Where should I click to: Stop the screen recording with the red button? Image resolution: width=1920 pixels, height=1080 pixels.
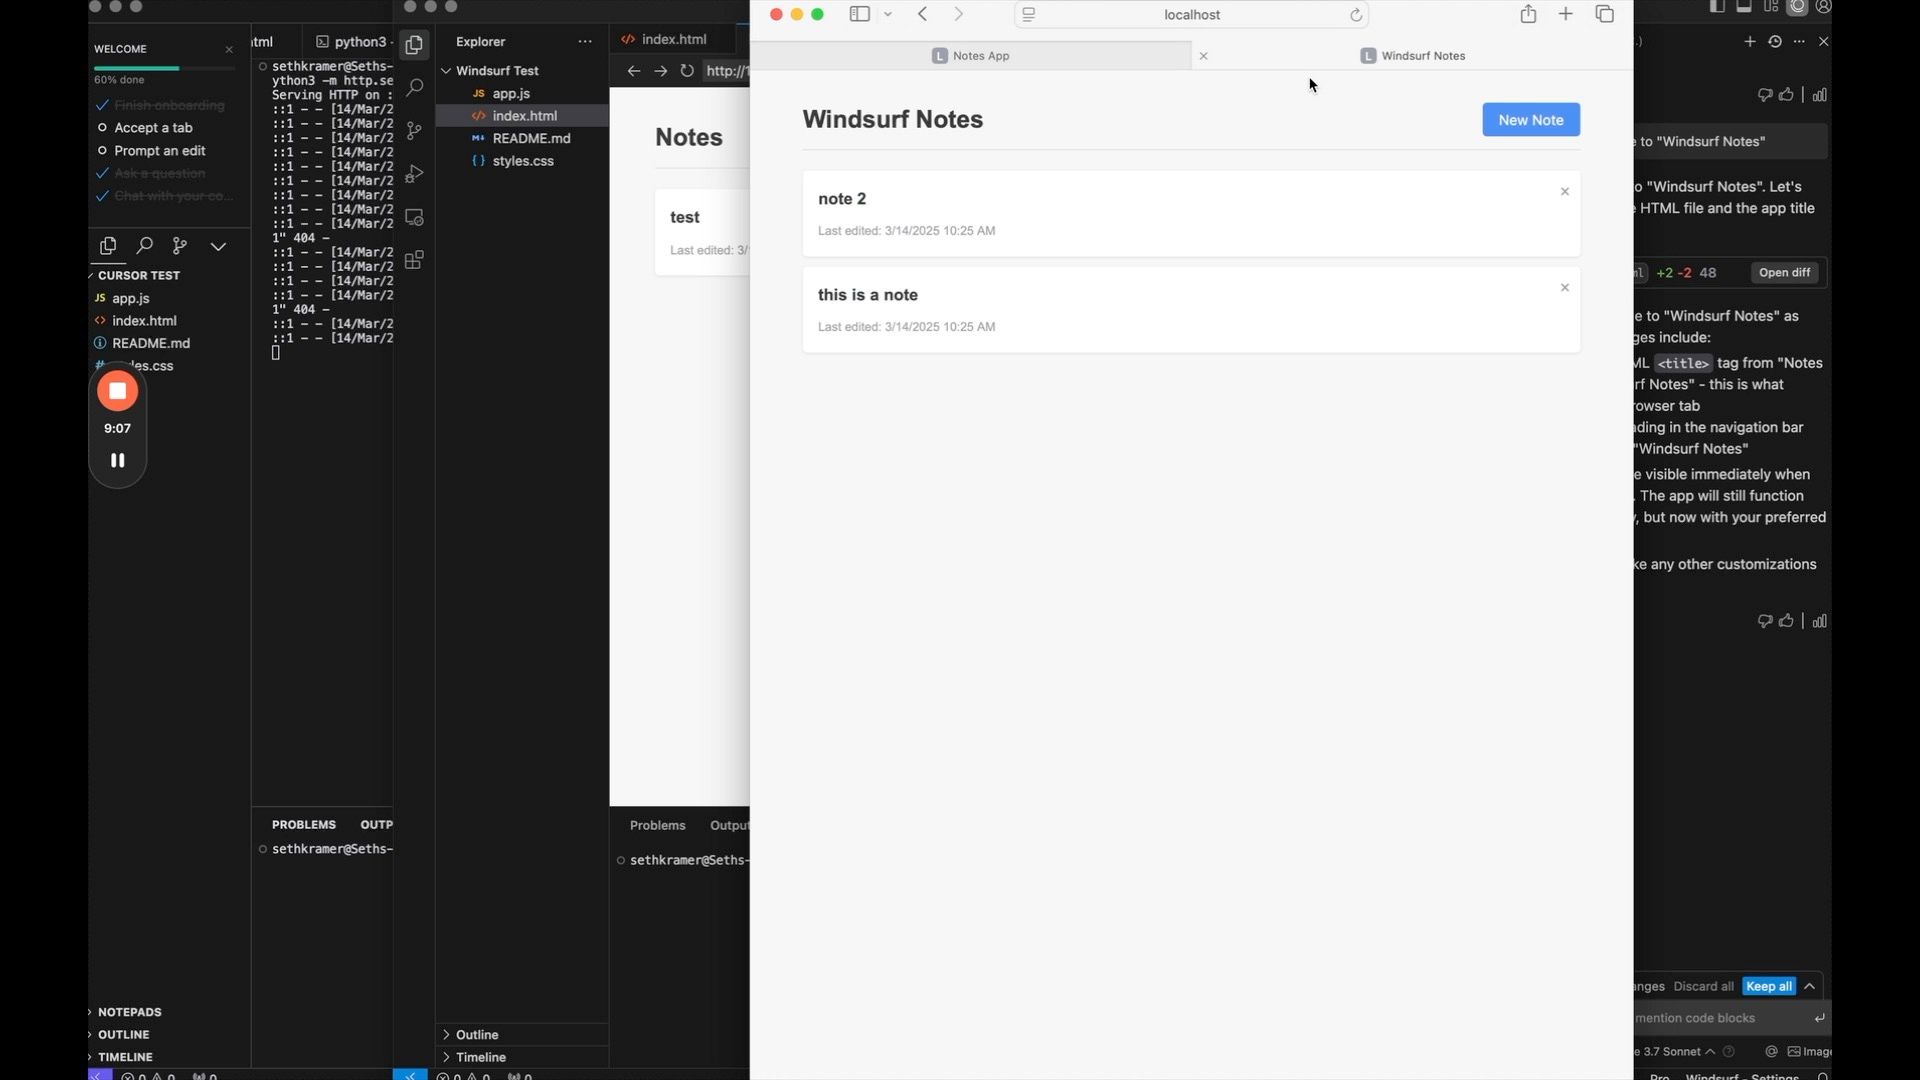[117, 391]
